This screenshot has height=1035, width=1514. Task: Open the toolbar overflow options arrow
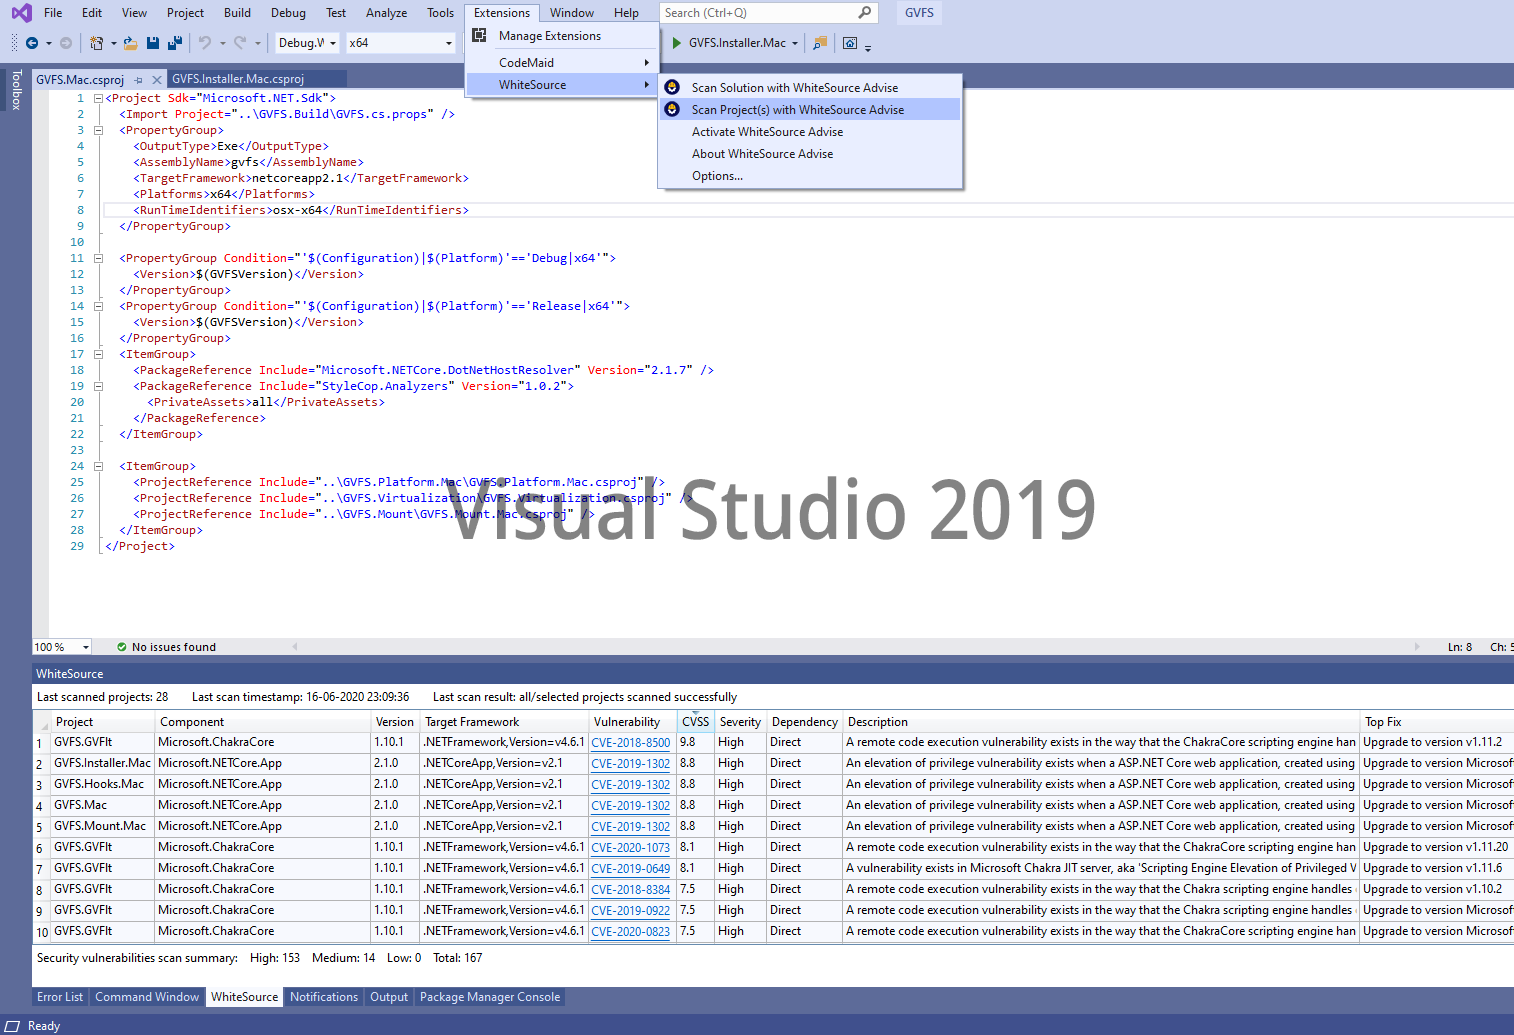(868, 47)
